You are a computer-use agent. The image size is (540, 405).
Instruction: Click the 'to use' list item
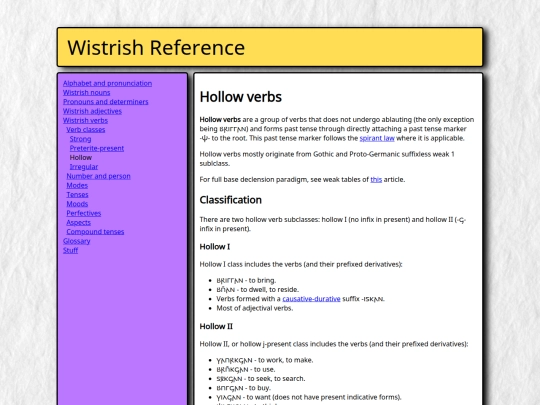[x=246, y=370]
